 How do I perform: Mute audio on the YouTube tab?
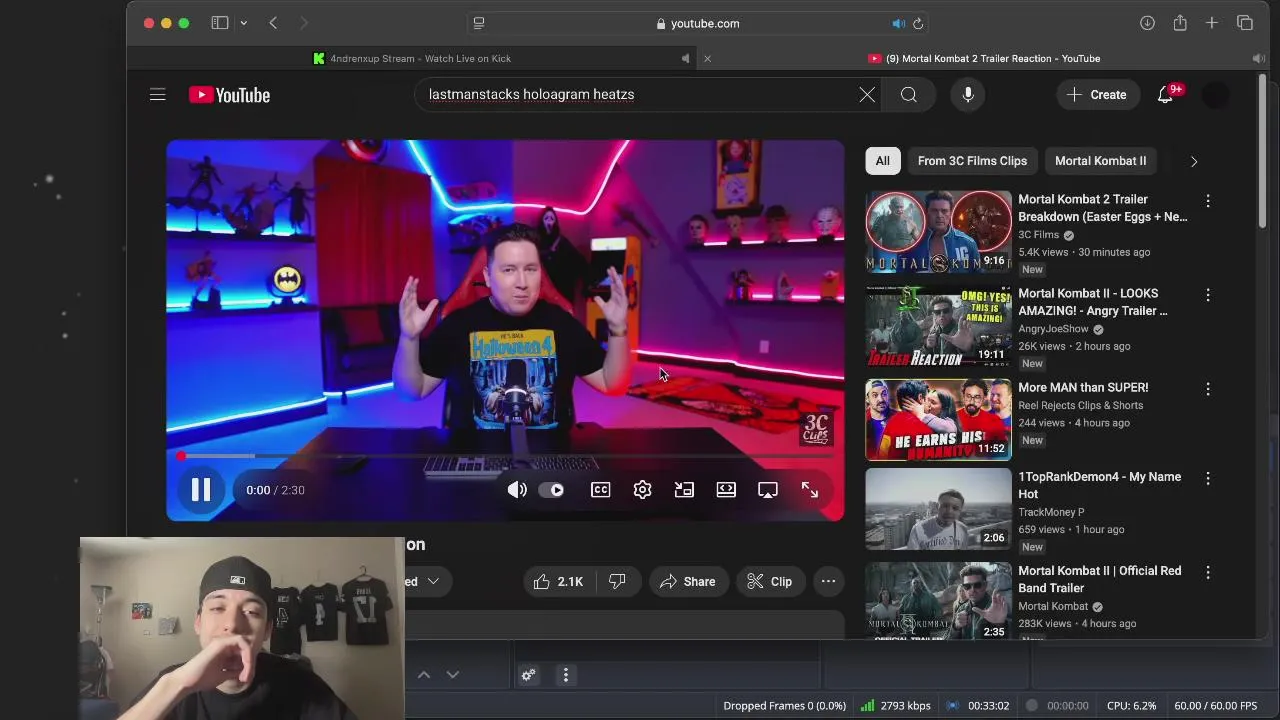[x=1258, y=59]
